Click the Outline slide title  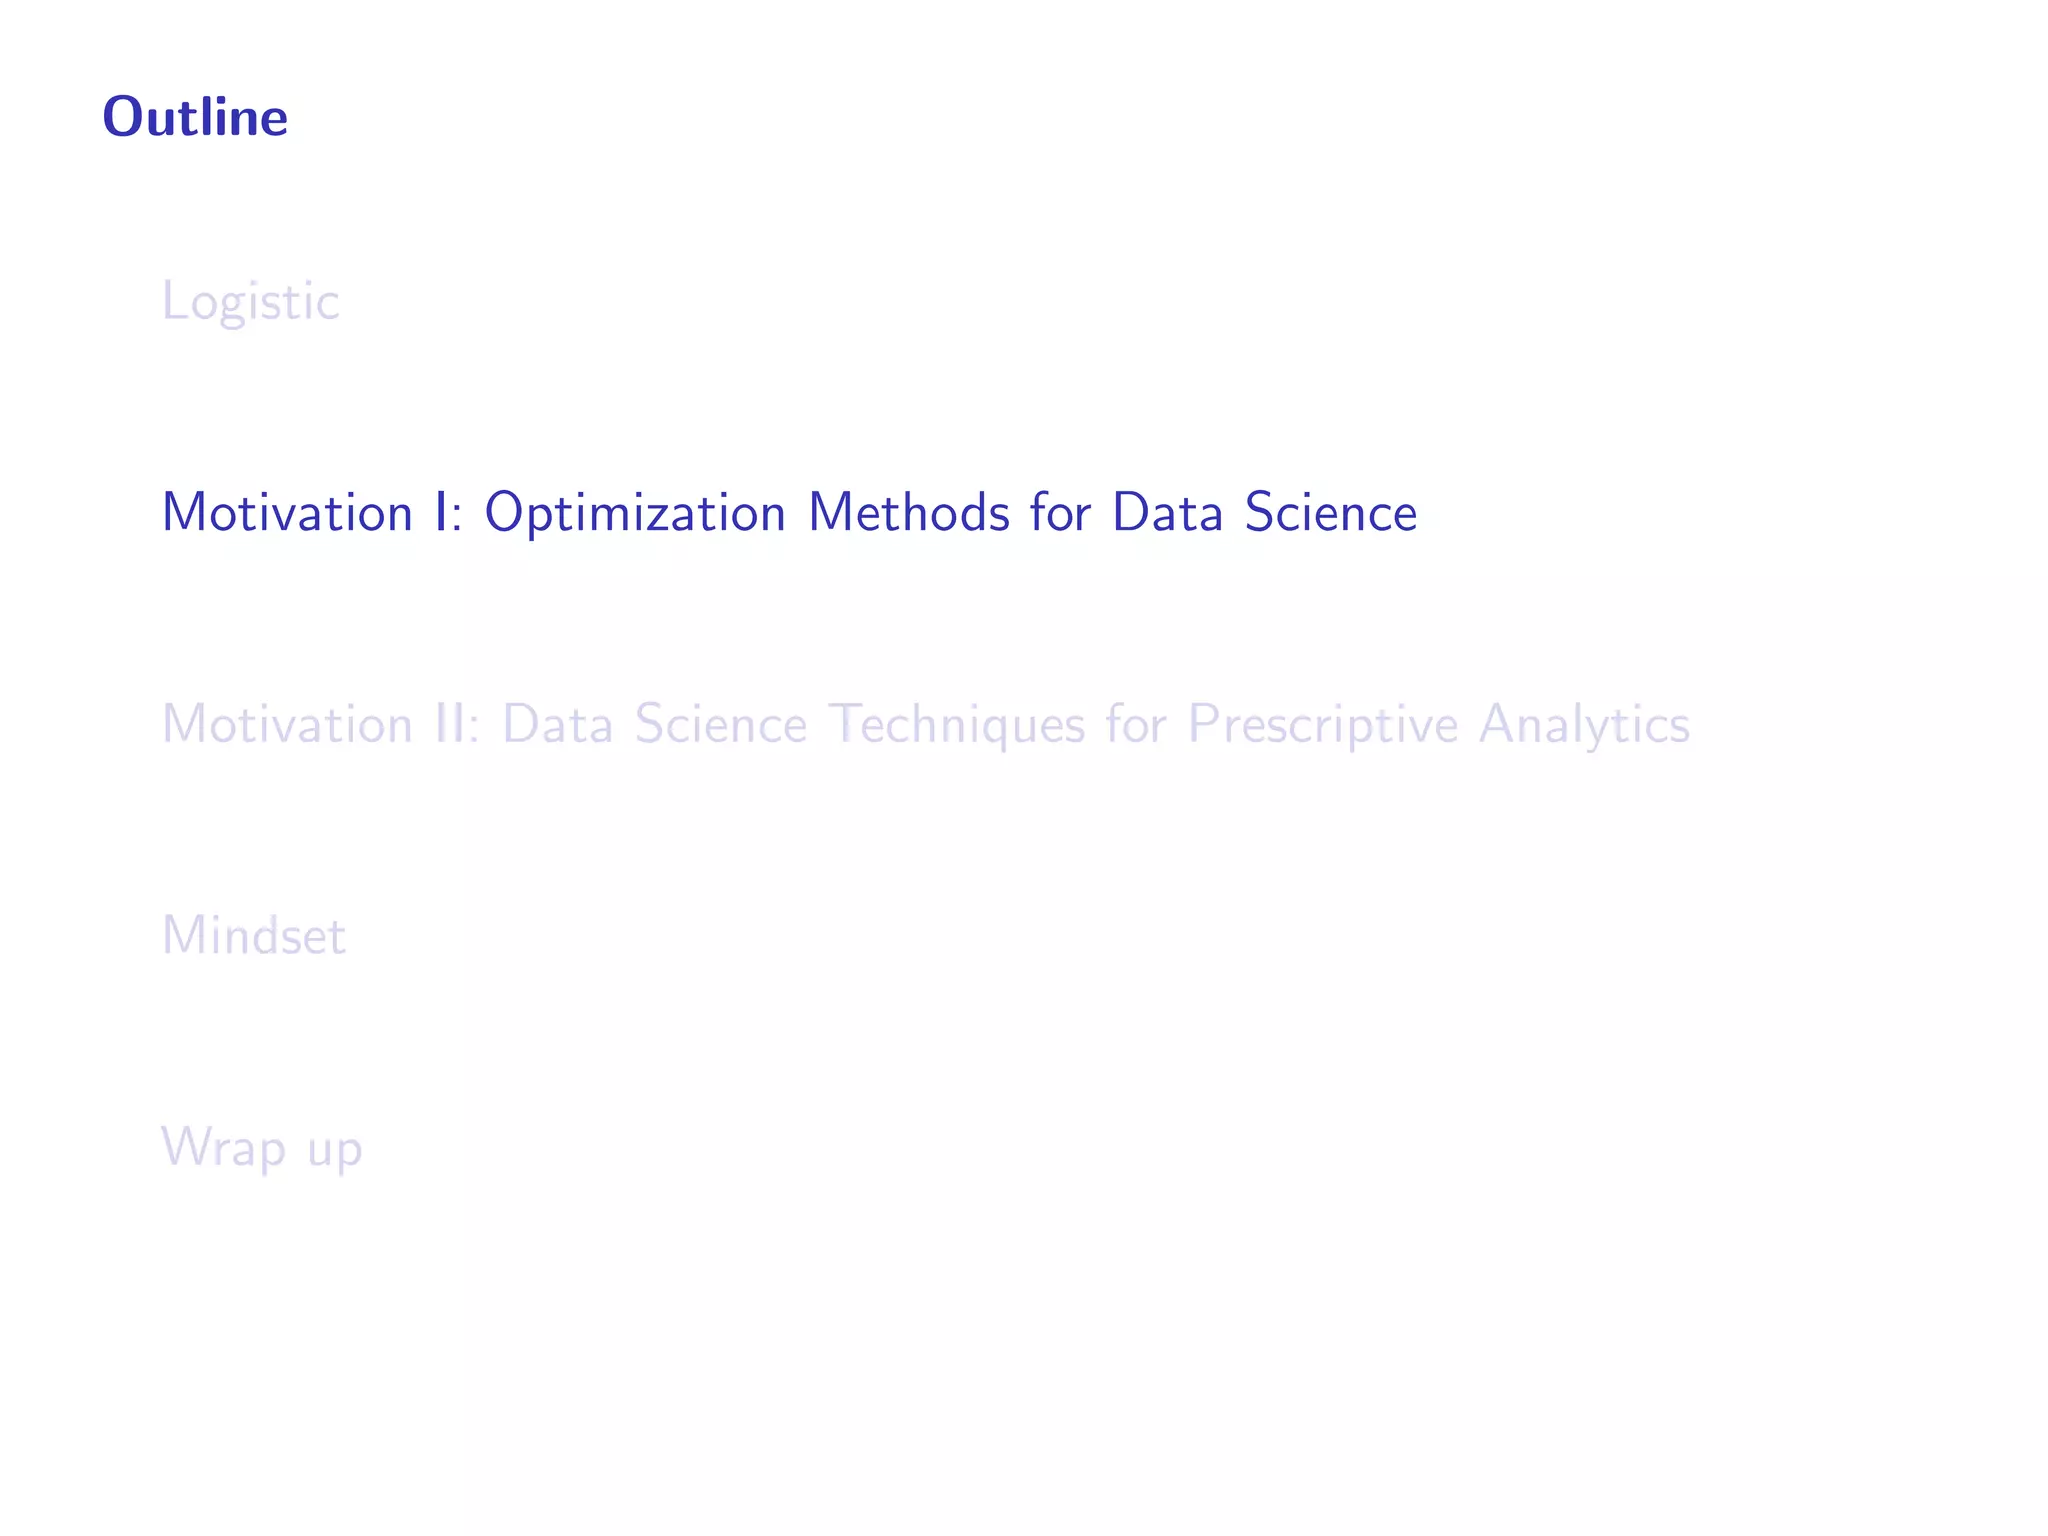point(195,117)
